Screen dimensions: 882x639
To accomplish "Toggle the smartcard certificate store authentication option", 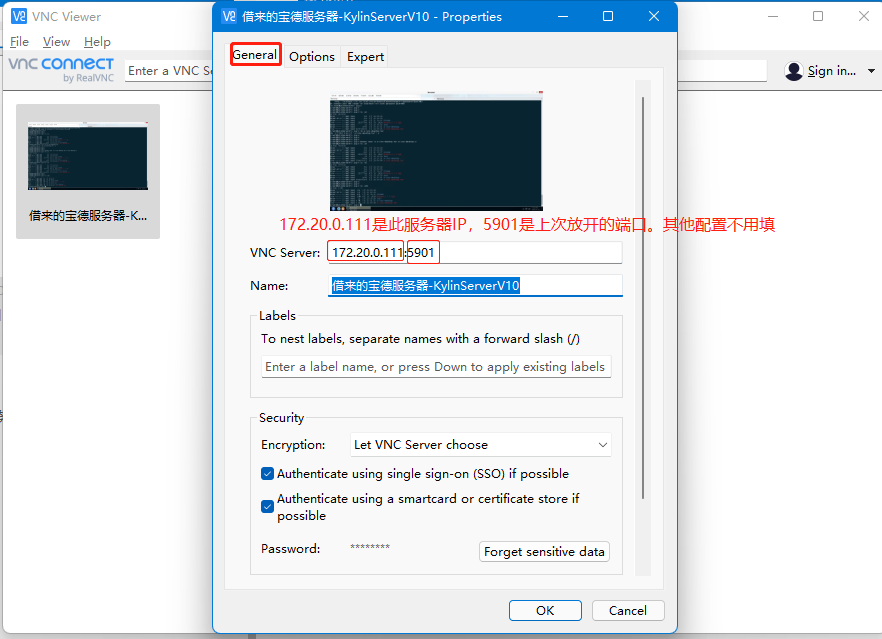I will pyautogui.click(x=267, y=506).
